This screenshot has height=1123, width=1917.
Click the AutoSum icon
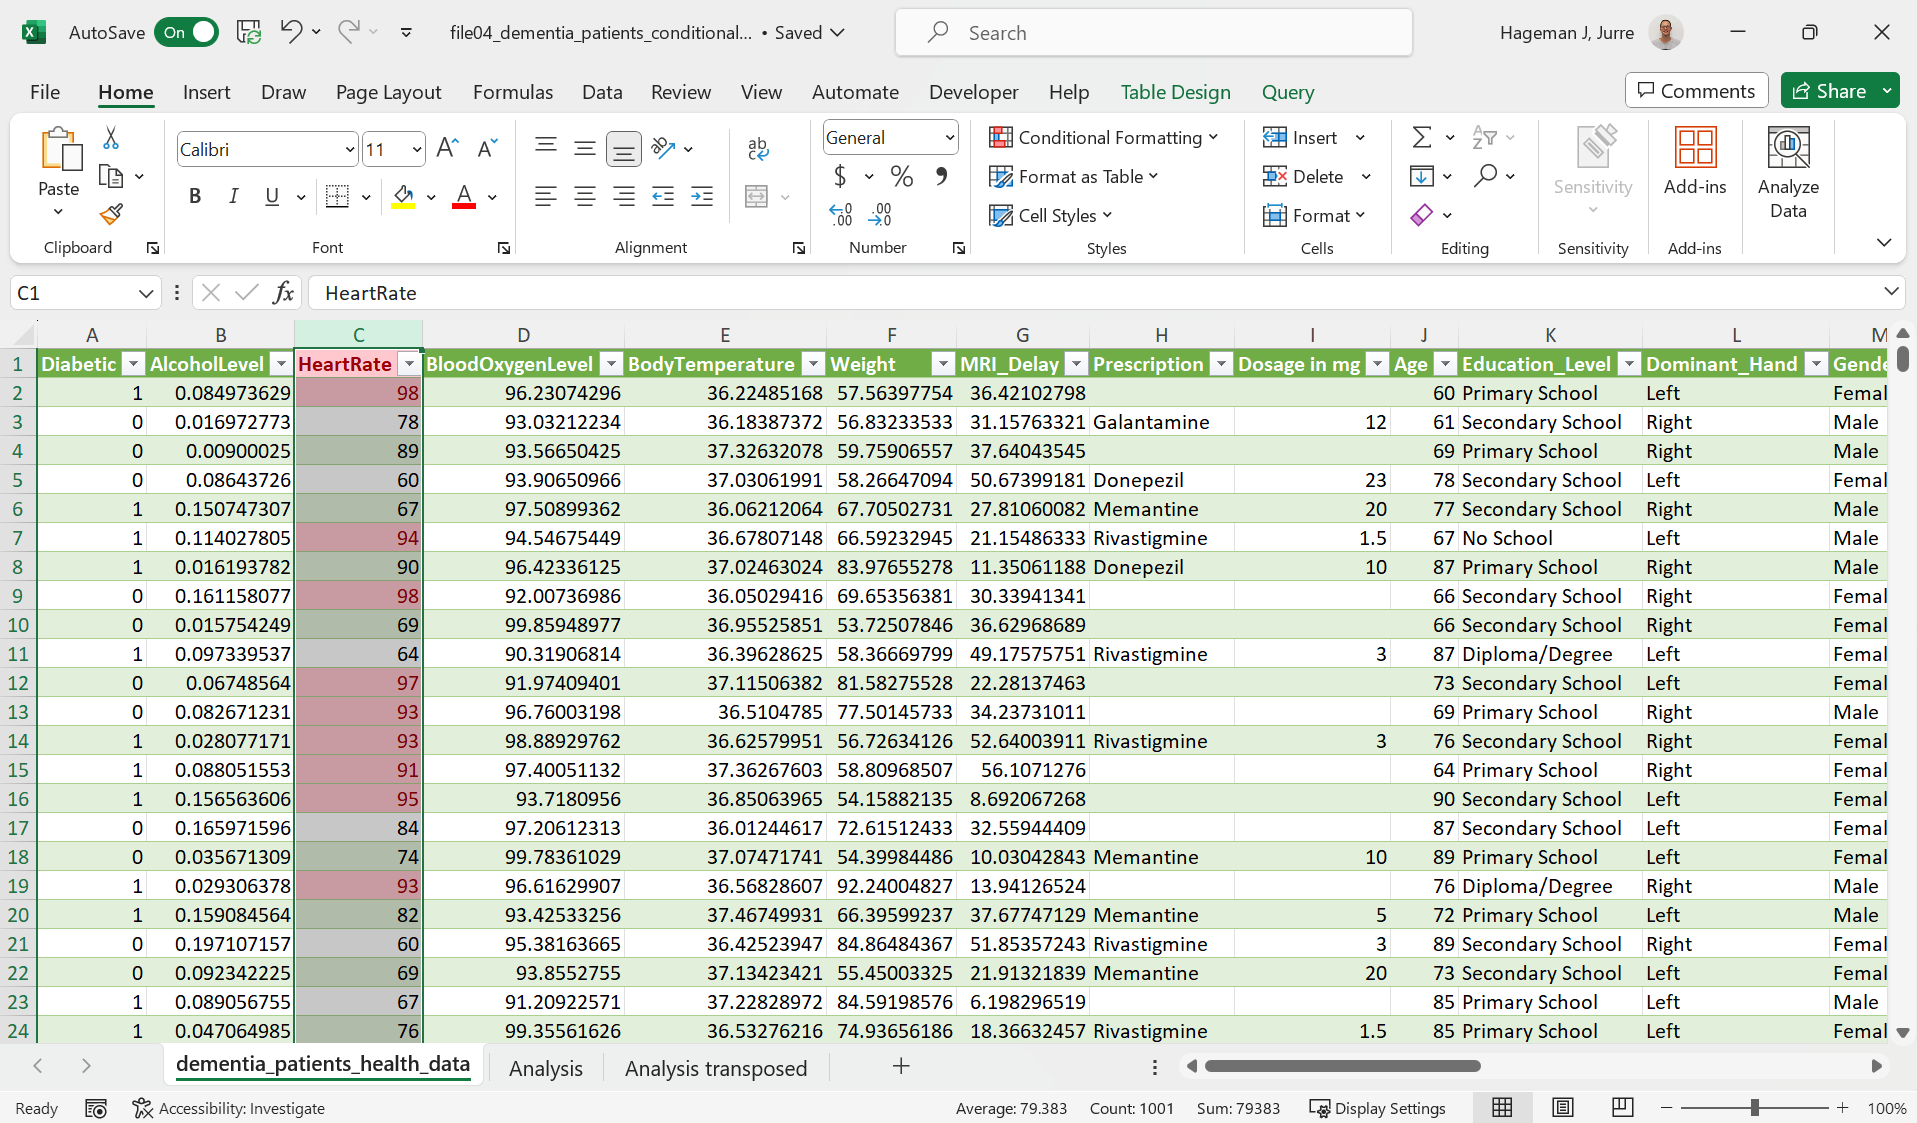1423,137
